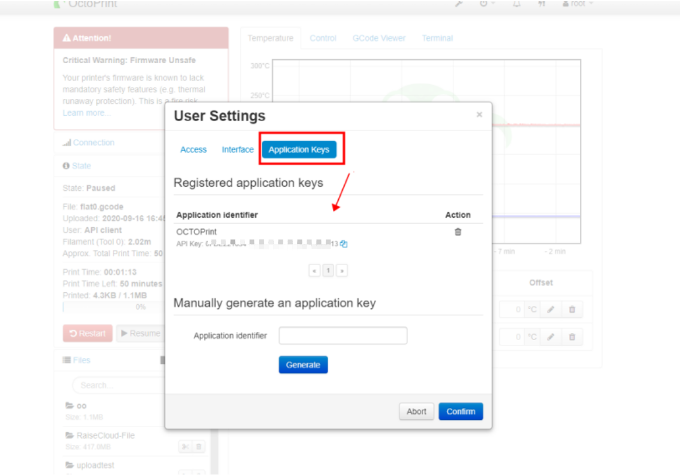Viewport: 680px width, 476px height.
Task: Click the Restart print button
Action: pyautogui.click(x=88, y=333)
